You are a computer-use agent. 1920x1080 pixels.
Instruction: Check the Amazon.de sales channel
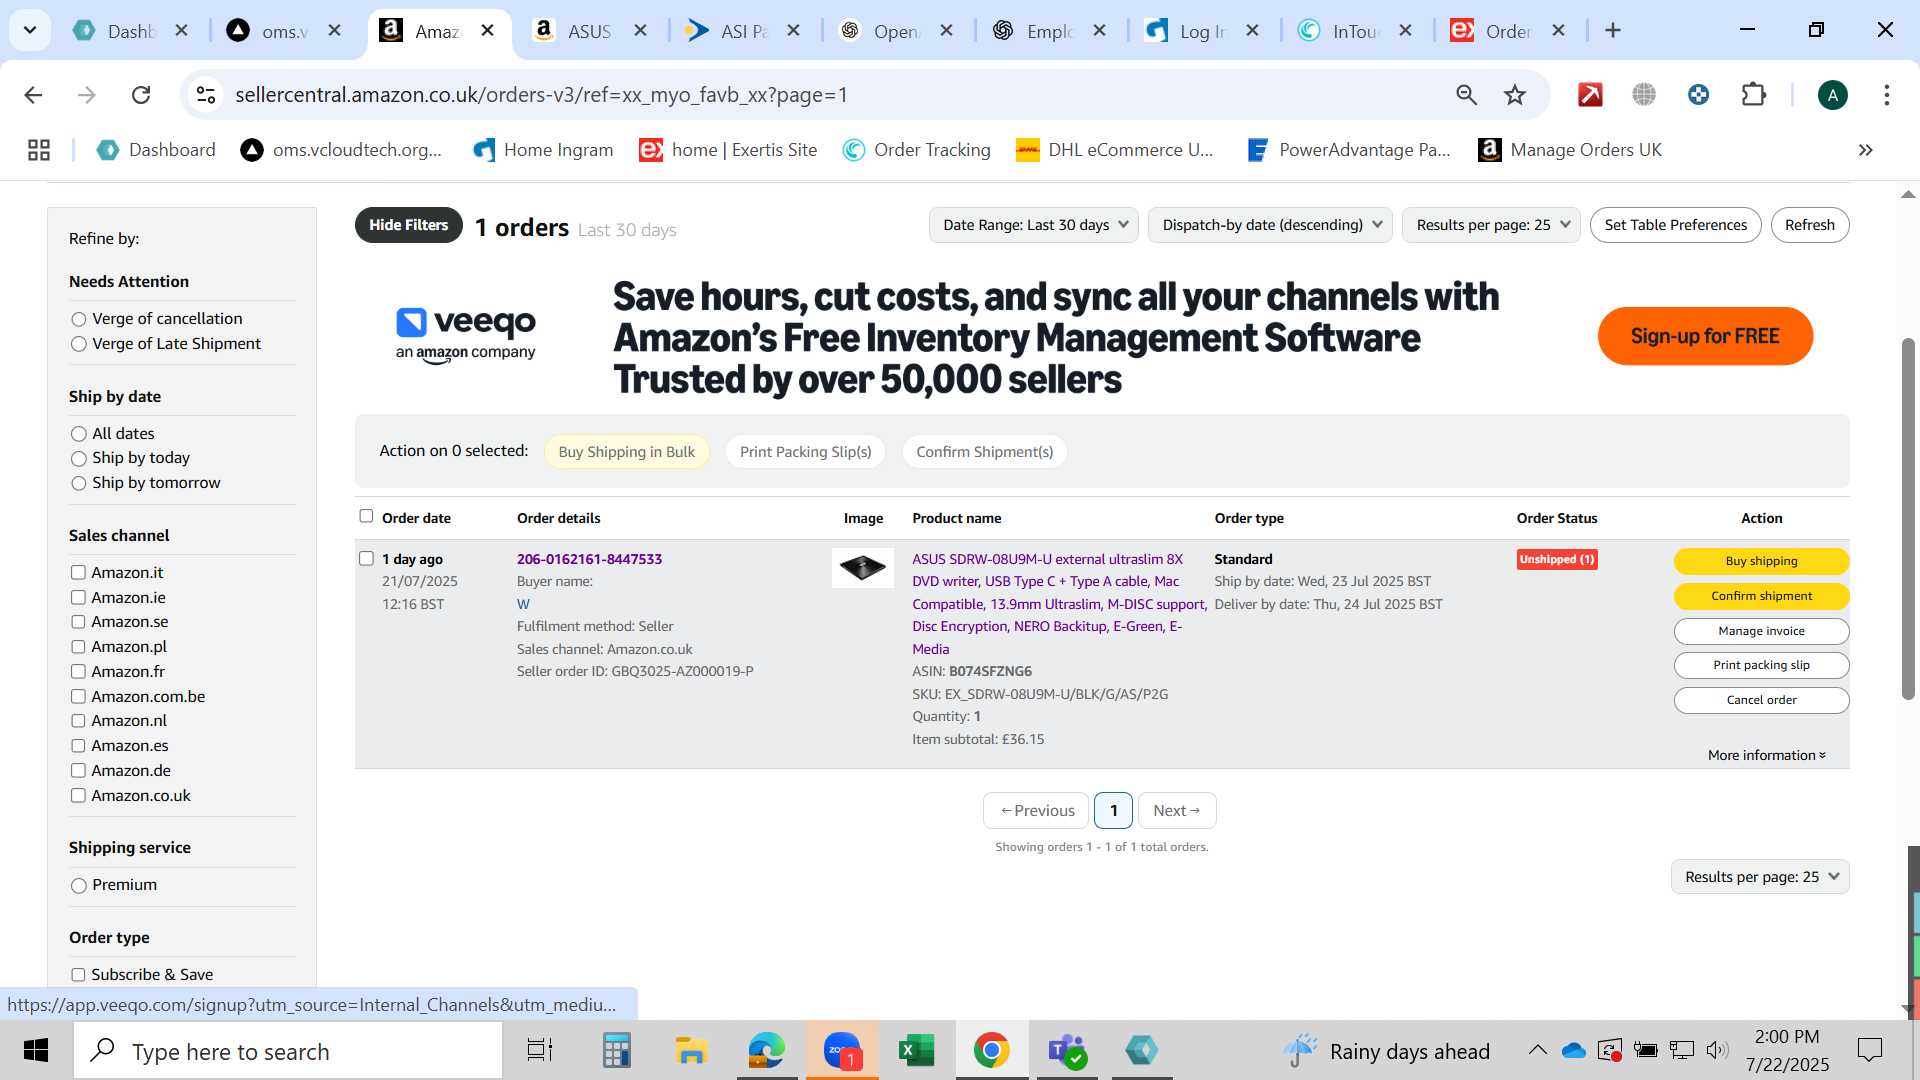tap(78, 770)
